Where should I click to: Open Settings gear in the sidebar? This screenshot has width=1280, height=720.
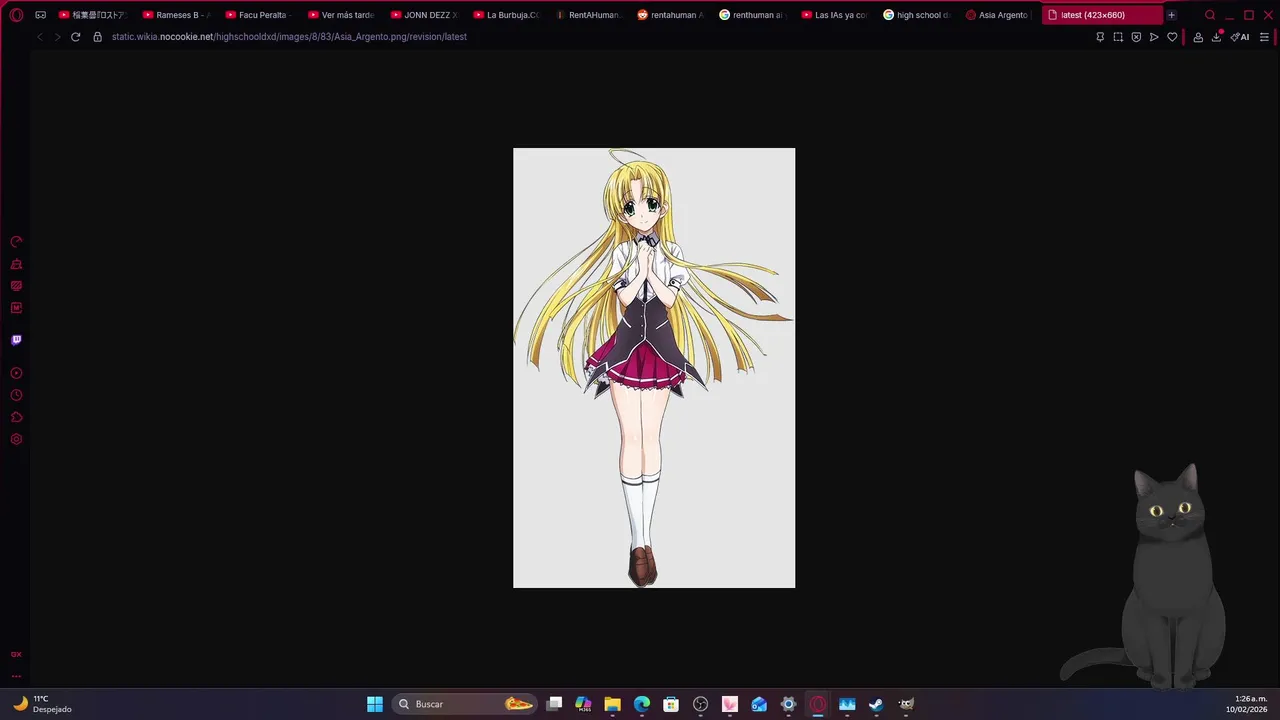tap(16, 439)
